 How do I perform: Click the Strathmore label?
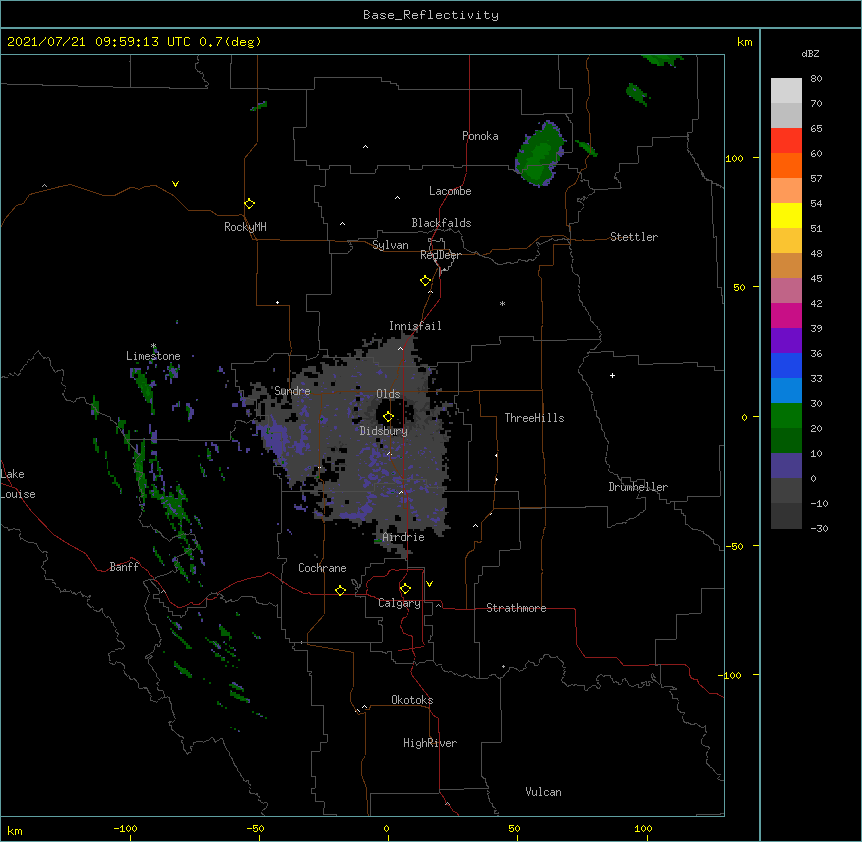coord(516,608)
